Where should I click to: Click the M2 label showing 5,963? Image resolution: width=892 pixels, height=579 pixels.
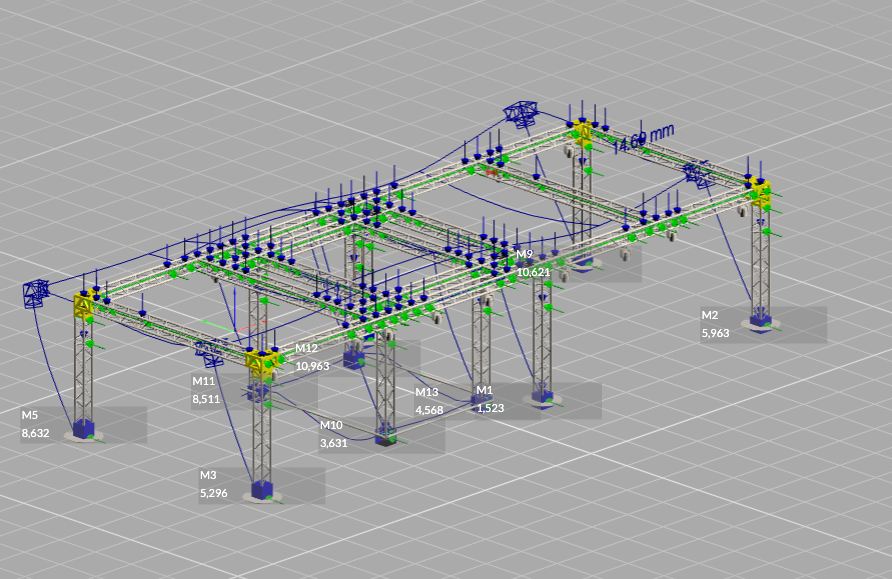(x=717, y=324)
